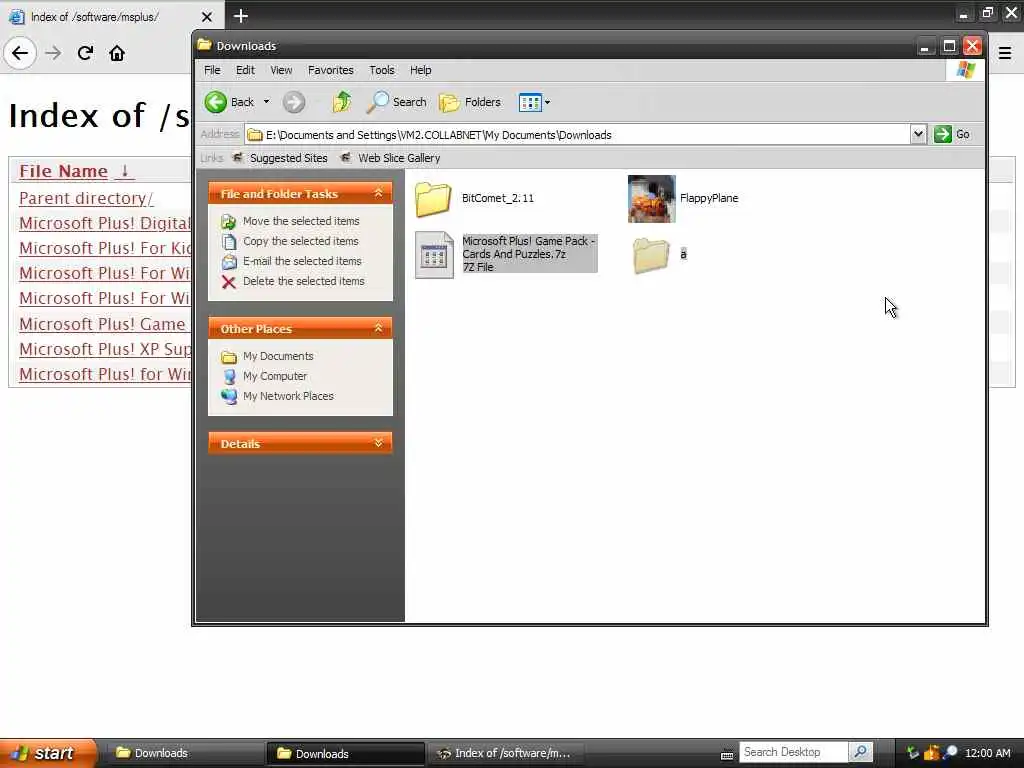The width and height of the screenshot is (1024, 768).
Task: Expand the Details panel
Action: coord(378,443)
